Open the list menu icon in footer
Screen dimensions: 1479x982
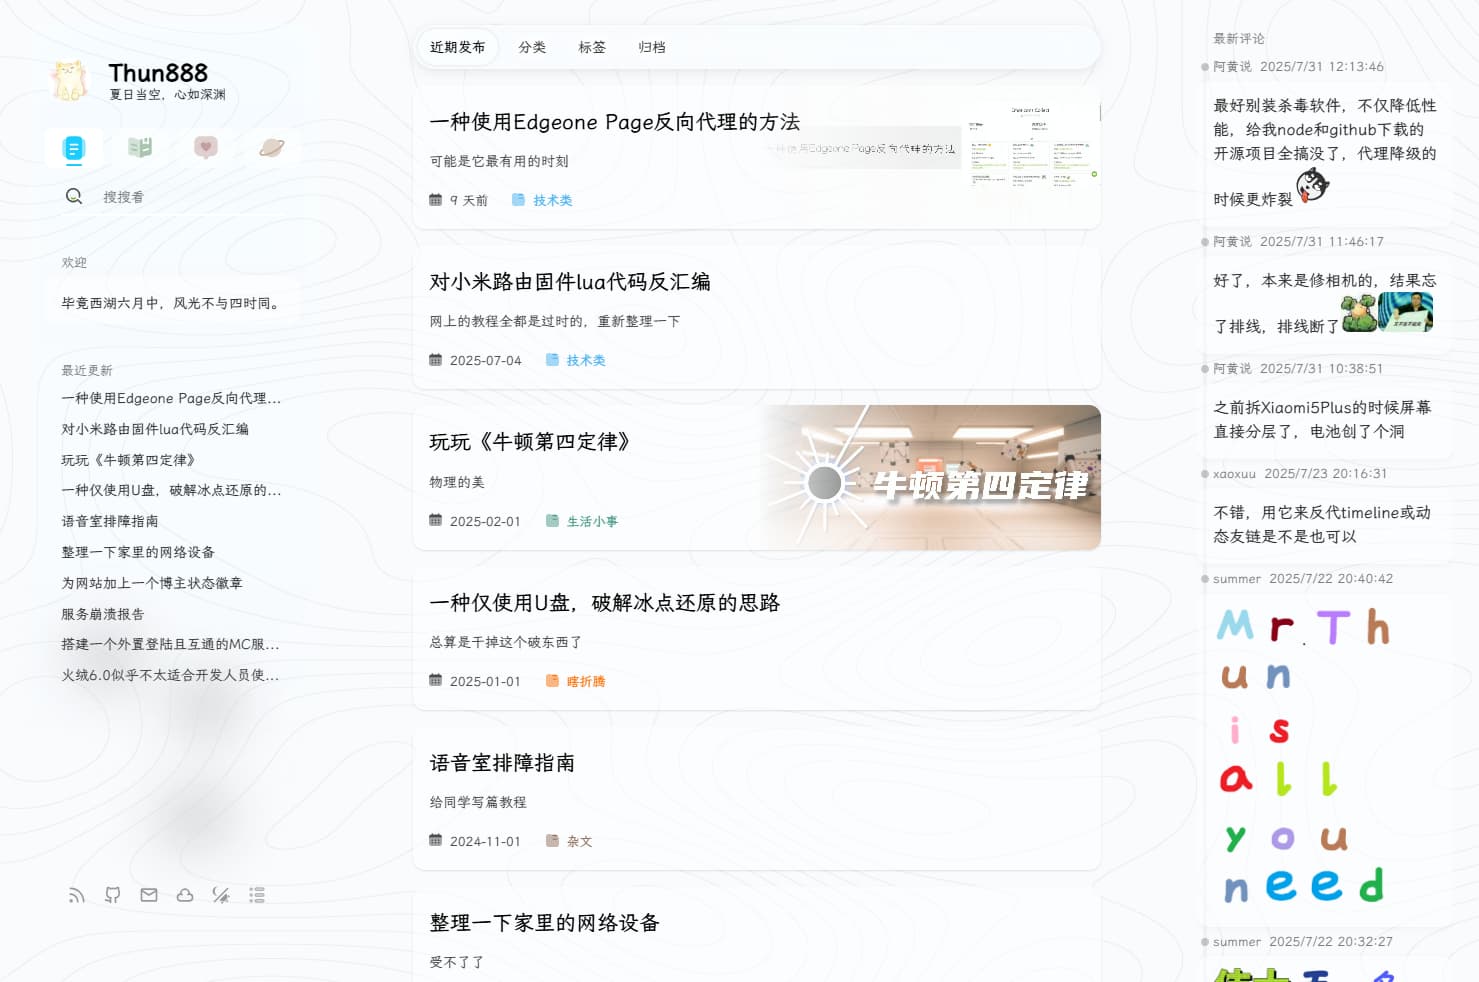[257, 895]
